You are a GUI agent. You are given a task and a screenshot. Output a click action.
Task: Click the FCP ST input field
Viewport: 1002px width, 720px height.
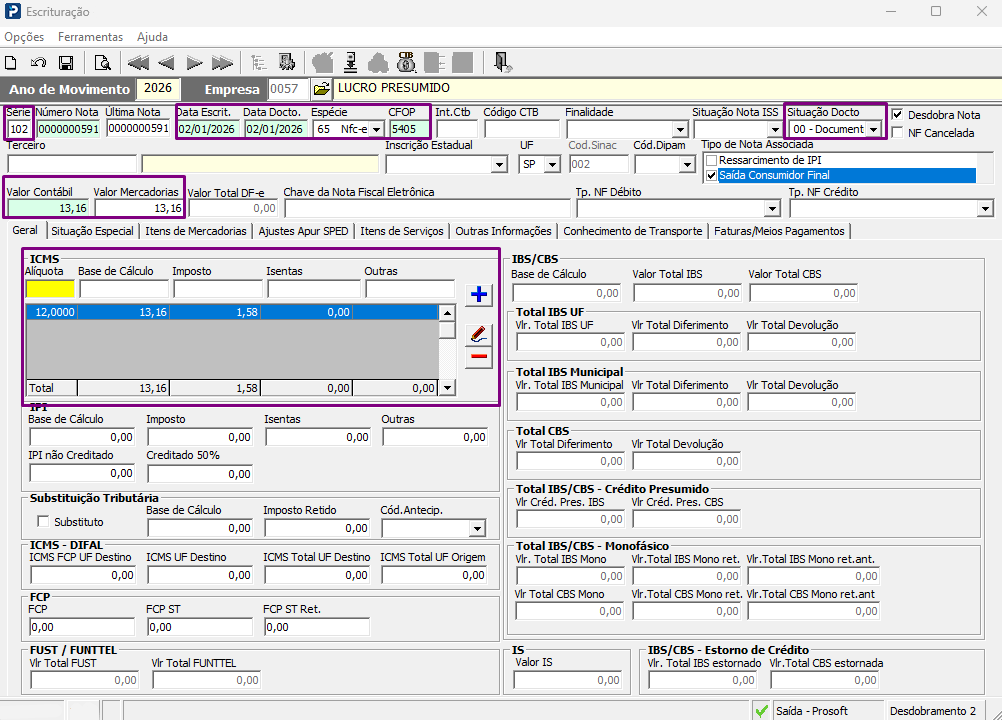200,627
